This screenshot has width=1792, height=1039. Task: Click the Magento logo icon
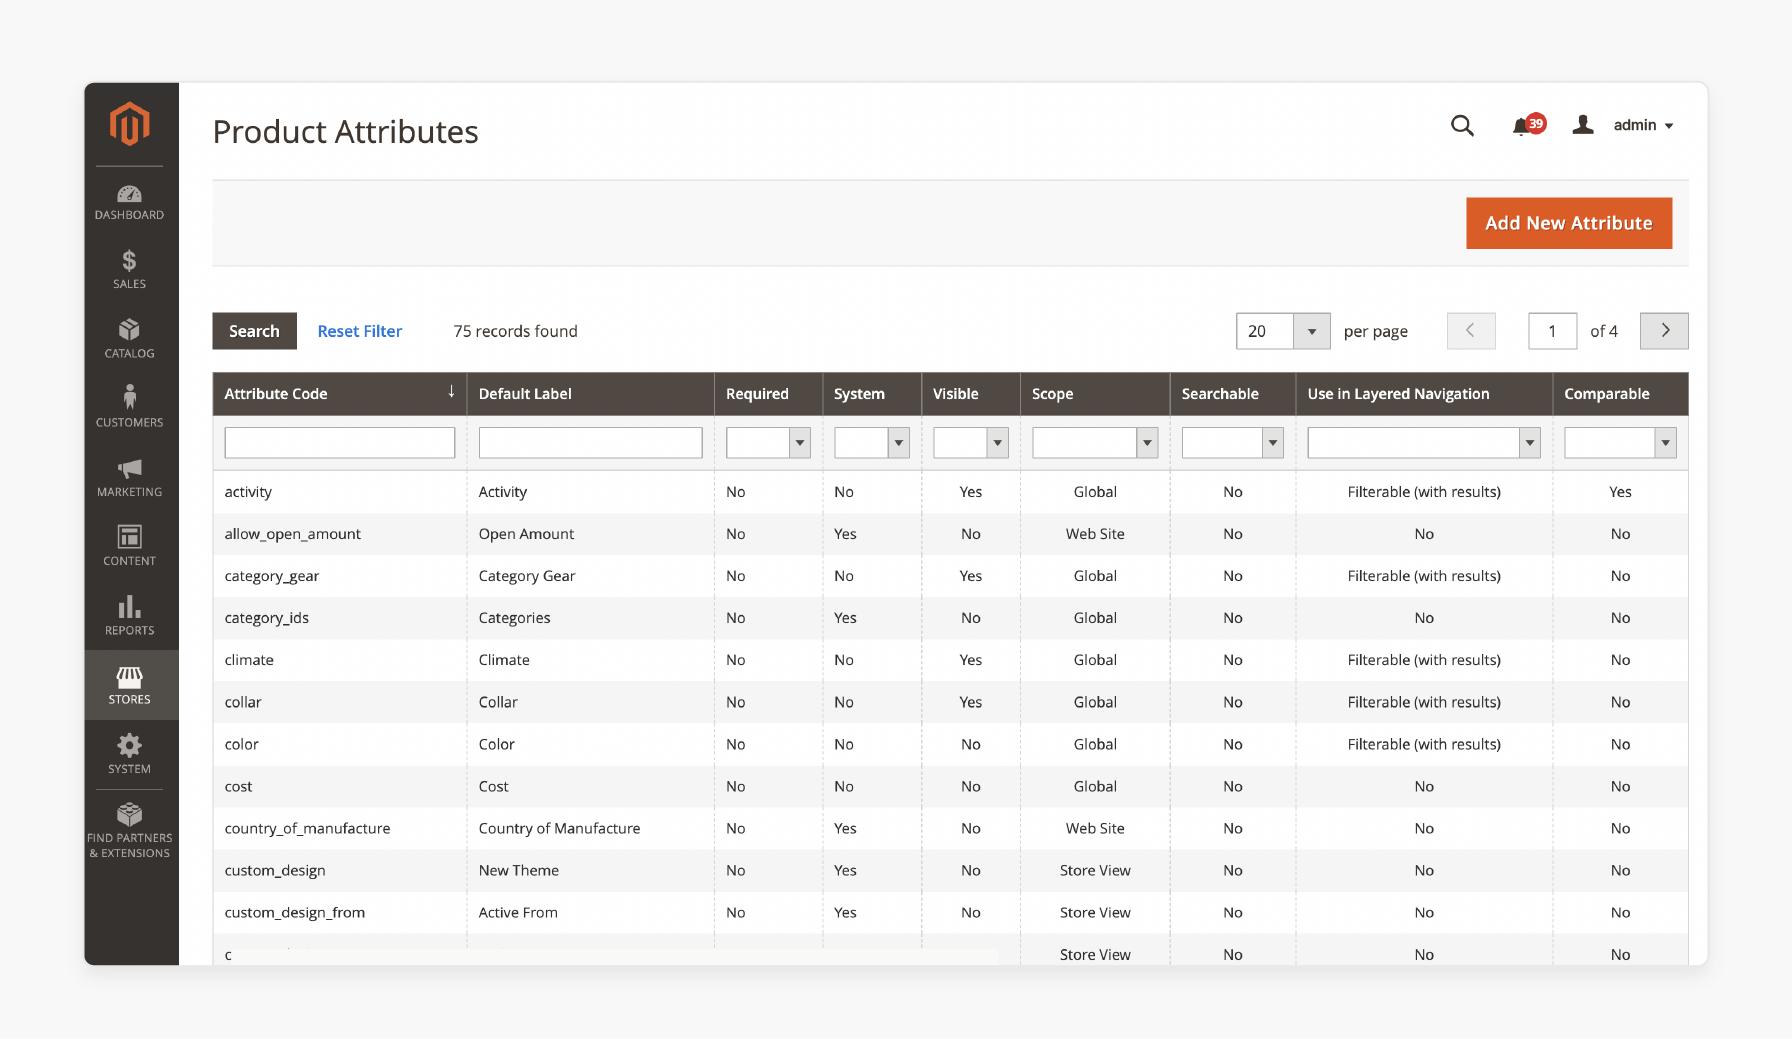point(130,124)
